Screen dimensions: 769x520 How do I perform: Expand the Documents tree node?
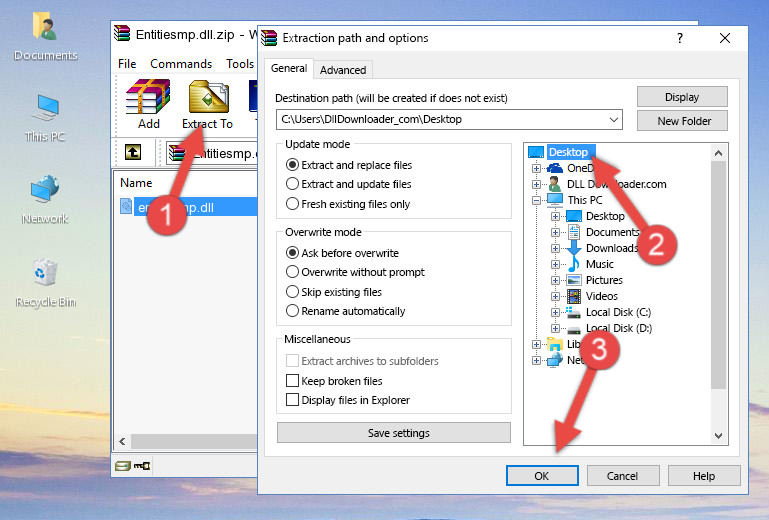(555, 233)
